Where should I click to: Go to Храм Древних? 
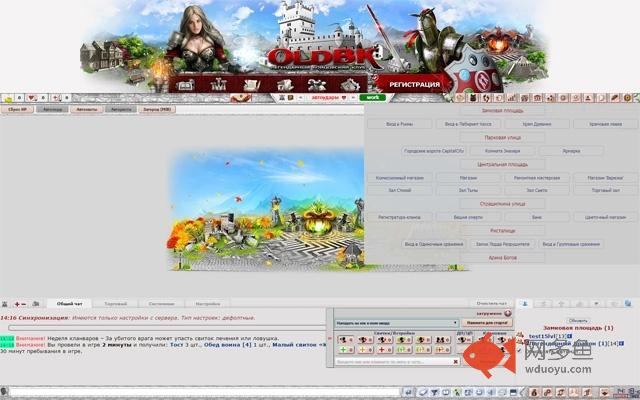pyautogui.click(x=537, y=124)
